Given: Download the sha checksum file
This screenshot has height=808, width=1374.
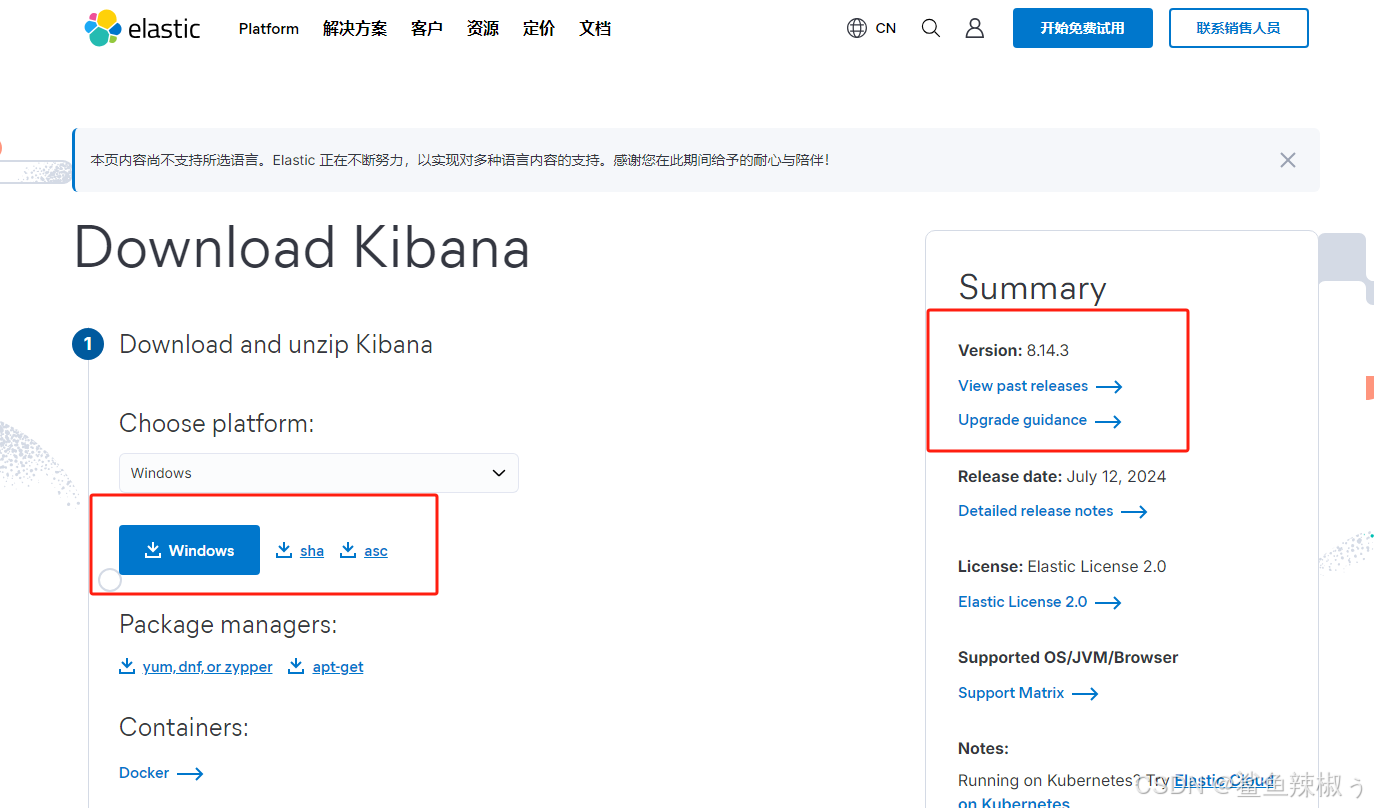Looking at the screenshot, I should point(300,551).
